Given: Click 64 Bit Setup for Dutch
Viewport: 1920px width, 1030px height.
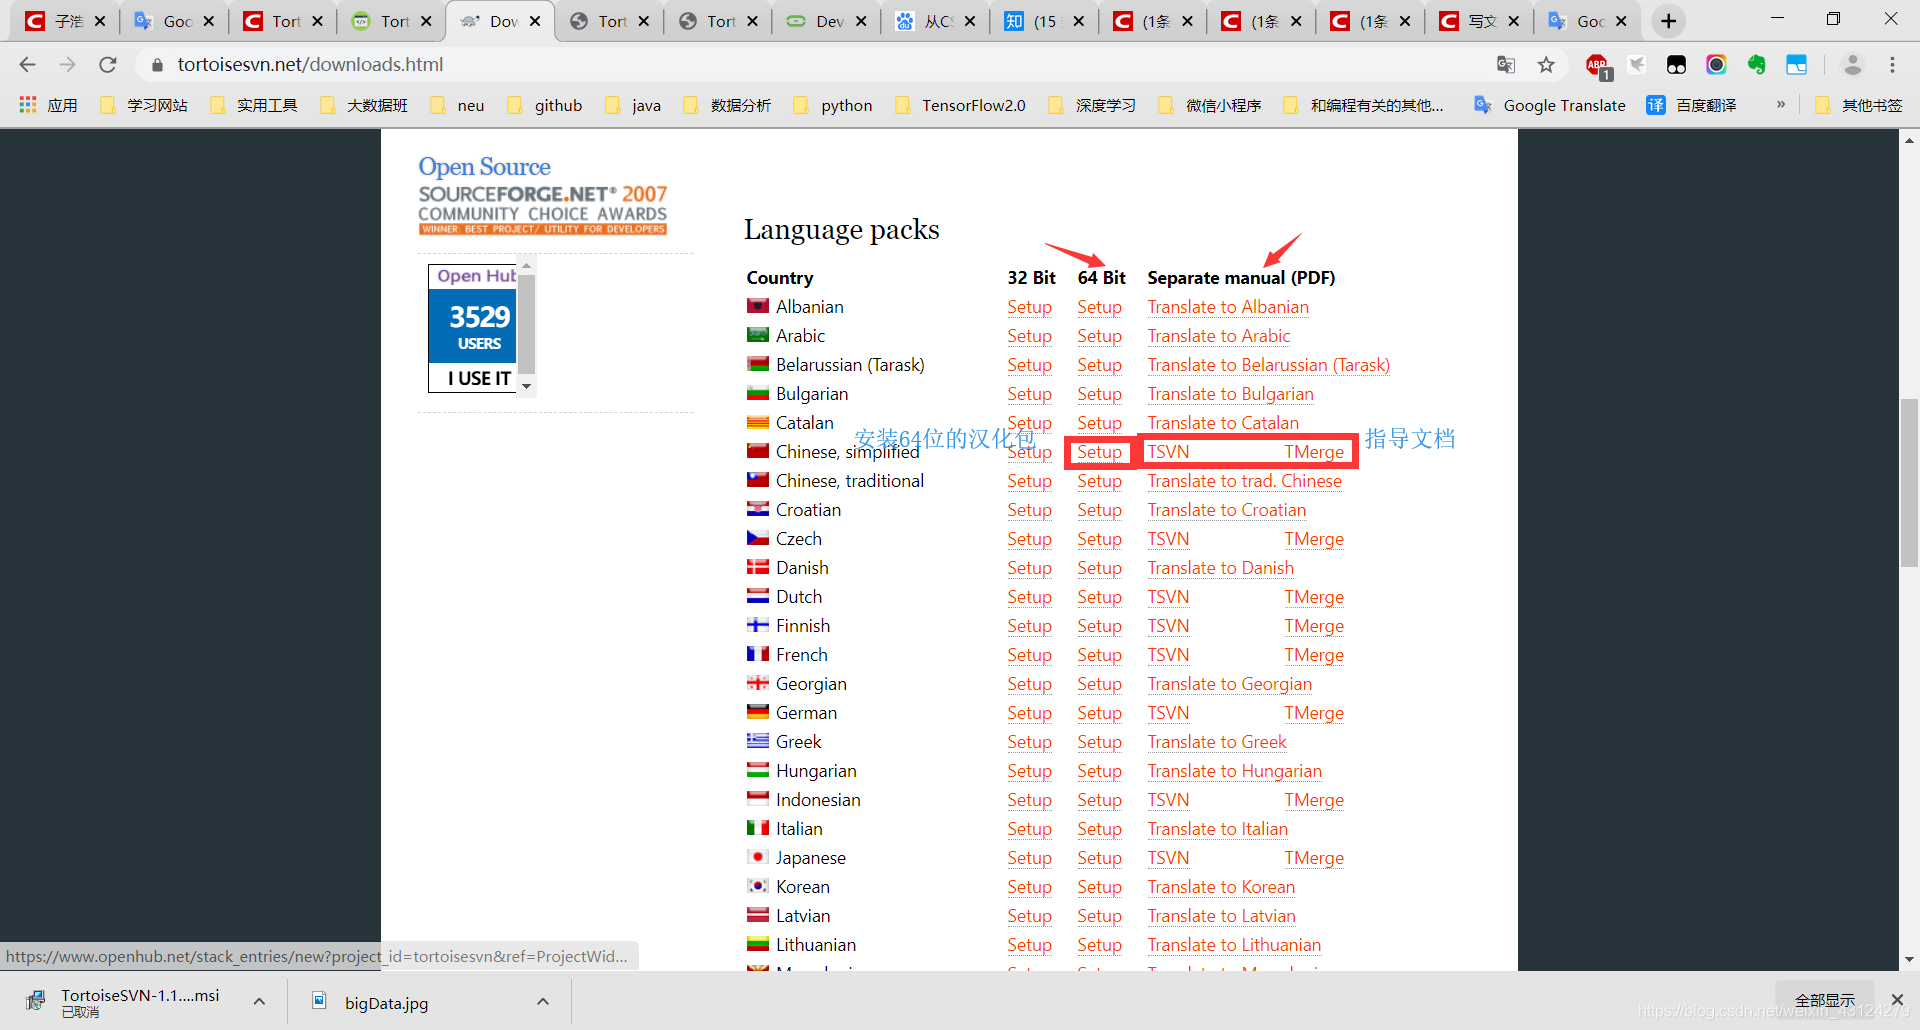Looking at the screenshot, I should tap(1099, 597).
